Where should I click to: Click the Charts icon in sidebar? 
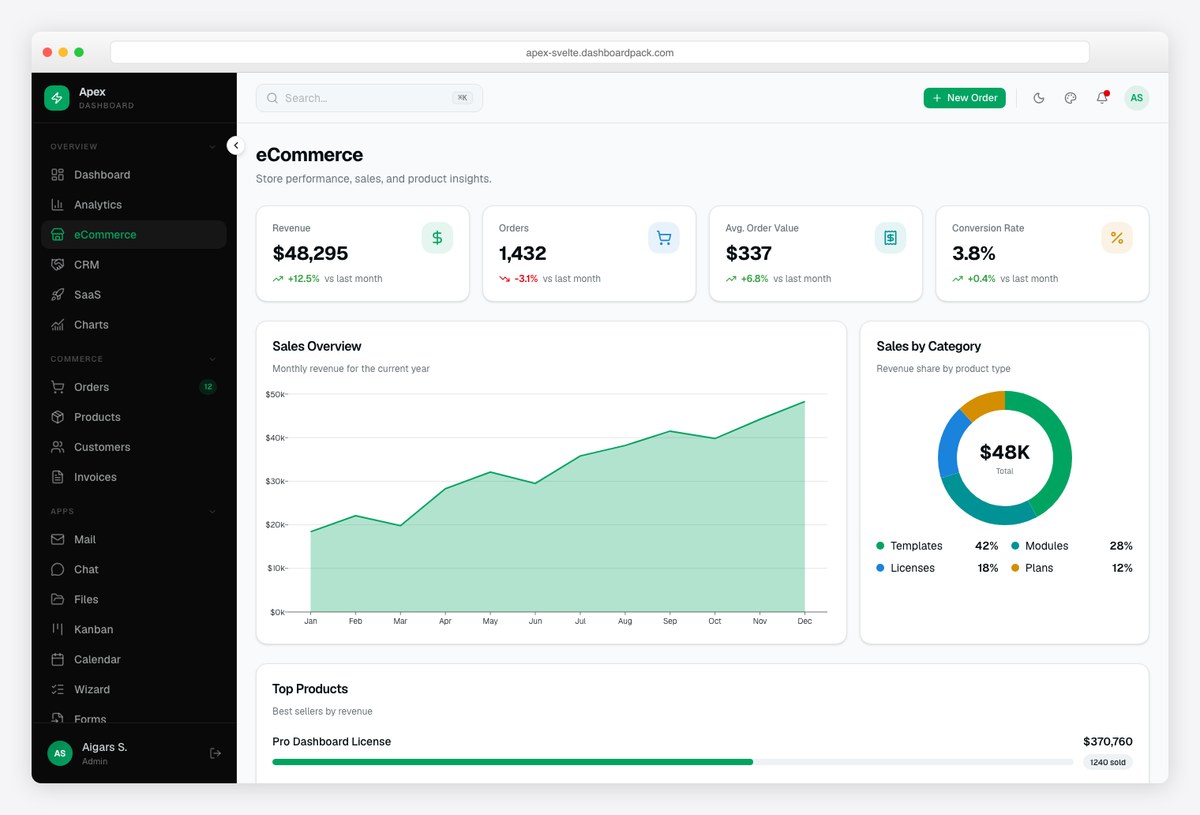58,325
